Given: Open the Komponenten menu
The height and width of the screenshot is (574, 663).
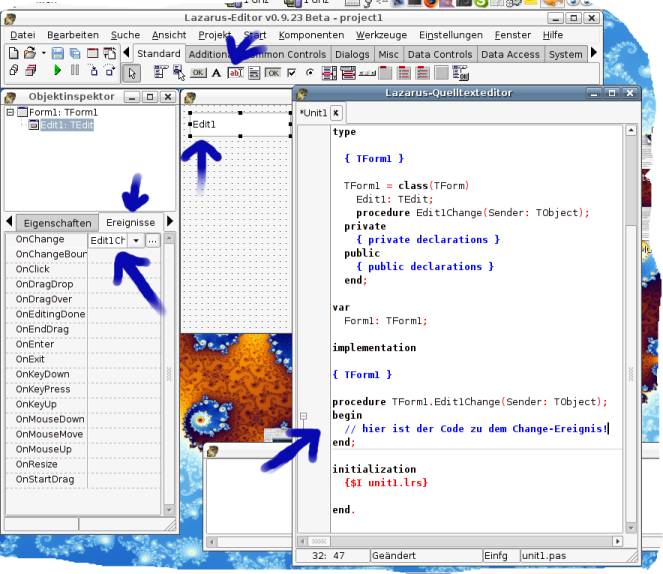Looking at the screenshot, I should (311, 35).
